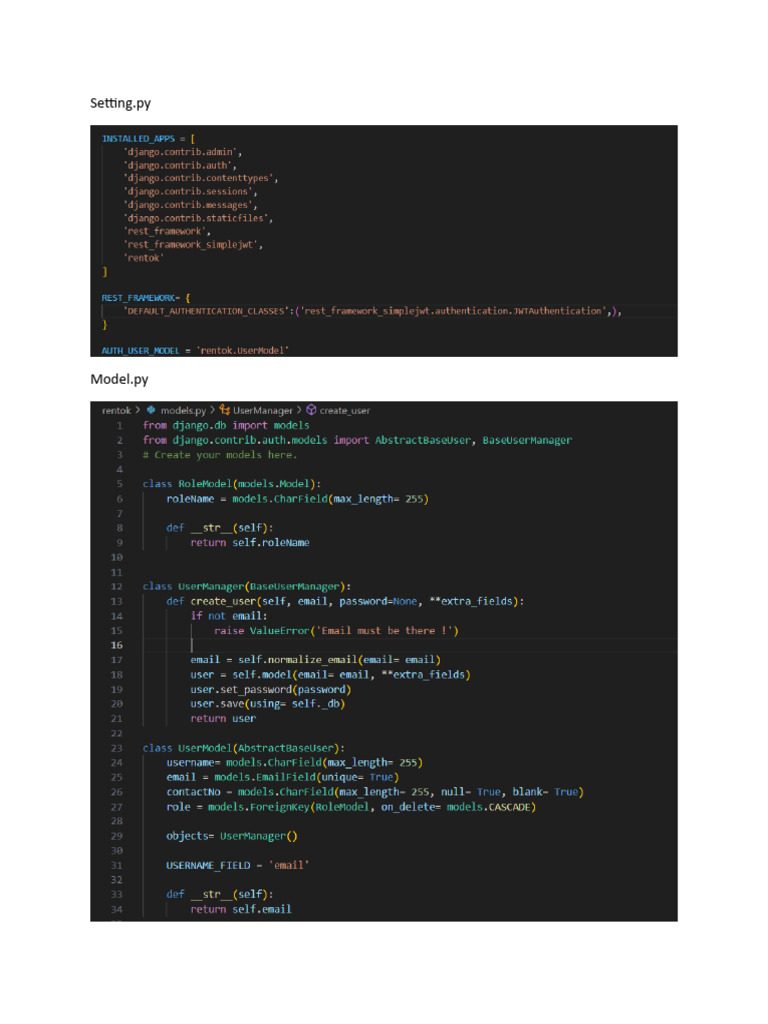Click the '# Create your models here.' comment
The height and width of the screenshot is (1024, 768).
[x=220, y=455]
